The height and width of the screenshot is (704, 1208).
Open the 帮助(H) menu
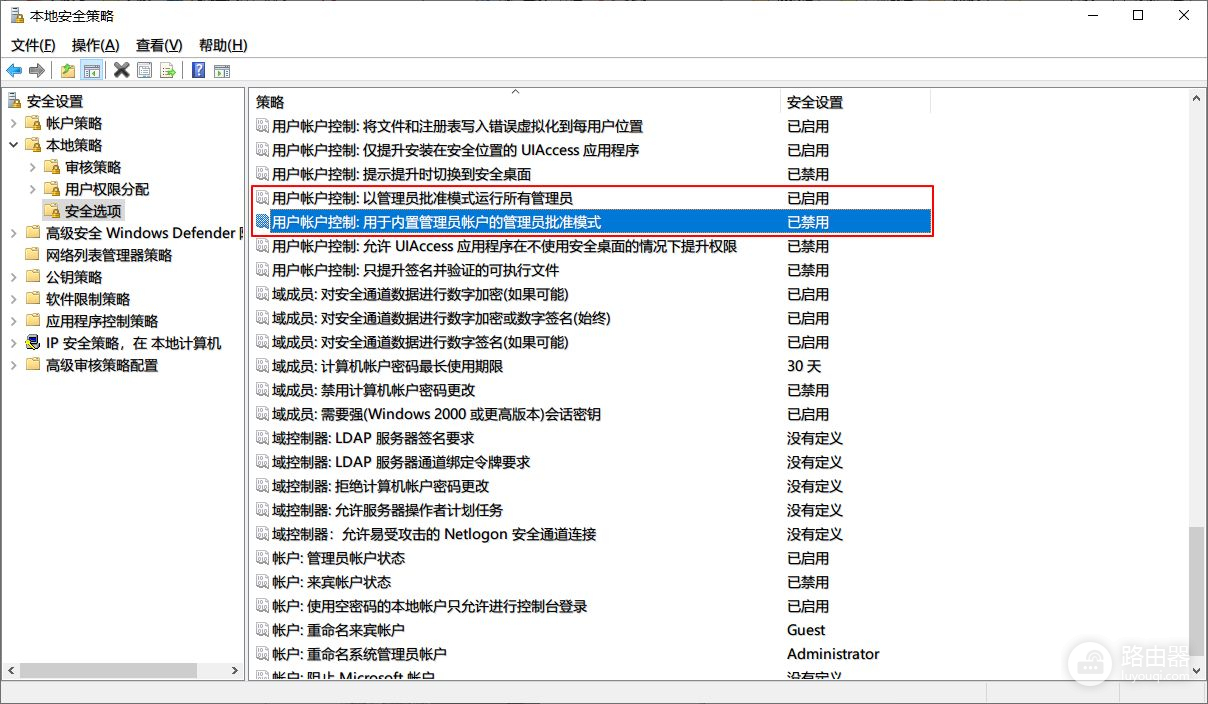[x=223, y=45]
